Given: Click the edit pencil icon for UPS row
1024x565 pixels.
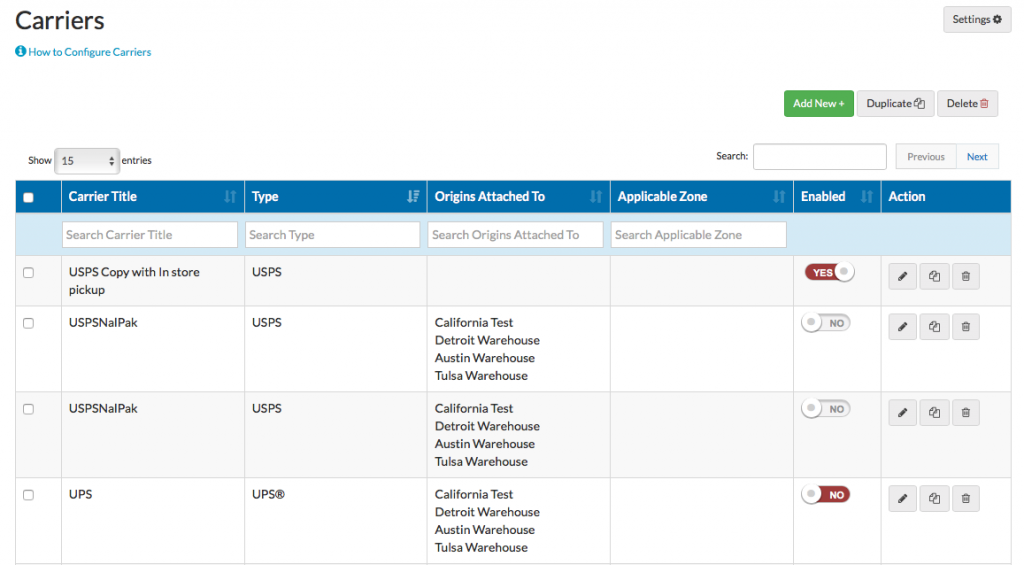Looking at the screenshot, I should [x=902, y=498].
